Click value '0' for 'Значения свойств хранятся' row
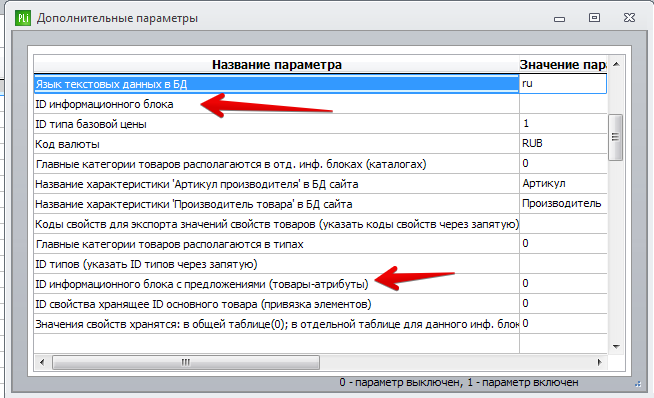 pyautogui.click(x=563, y=324)
